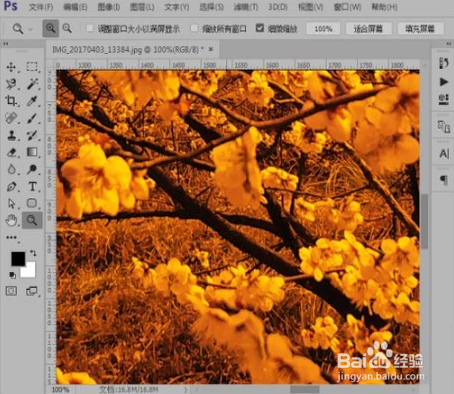Open the View menu
Image resolution: width=454 pixels, height=394 pixels.
(x=310, y=7)
